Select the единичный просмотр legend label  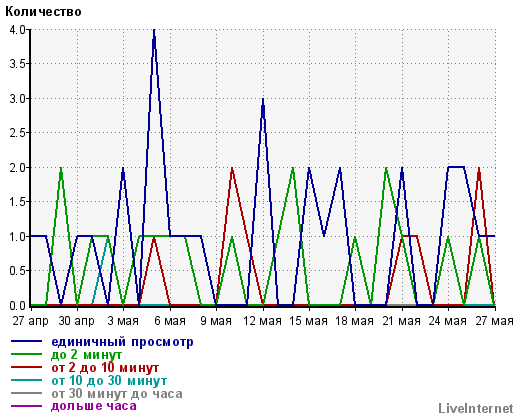coord(122,342)
